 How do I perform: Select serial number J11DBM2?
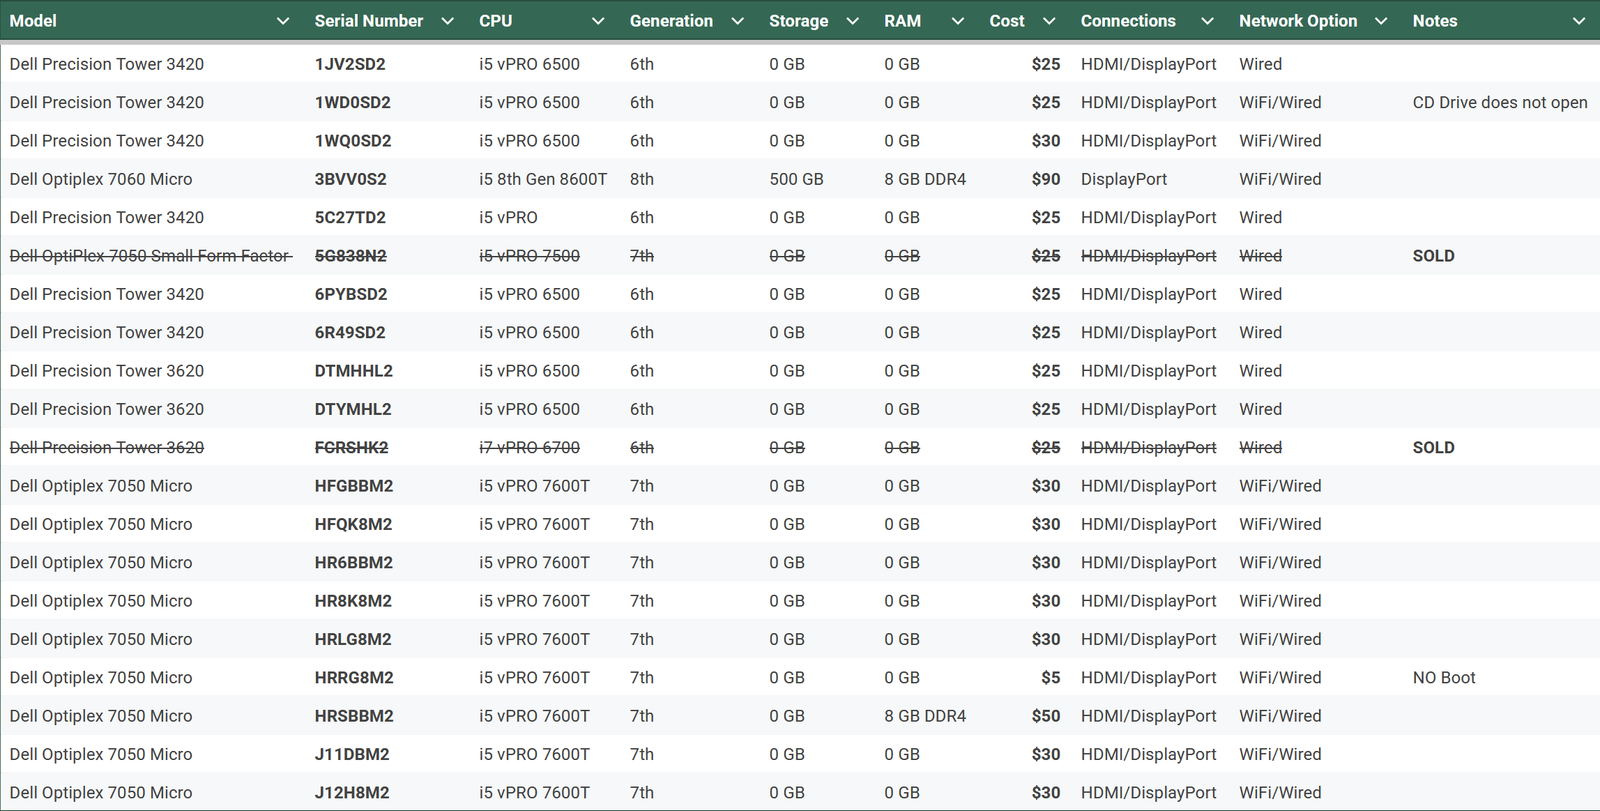click(352, 754)
